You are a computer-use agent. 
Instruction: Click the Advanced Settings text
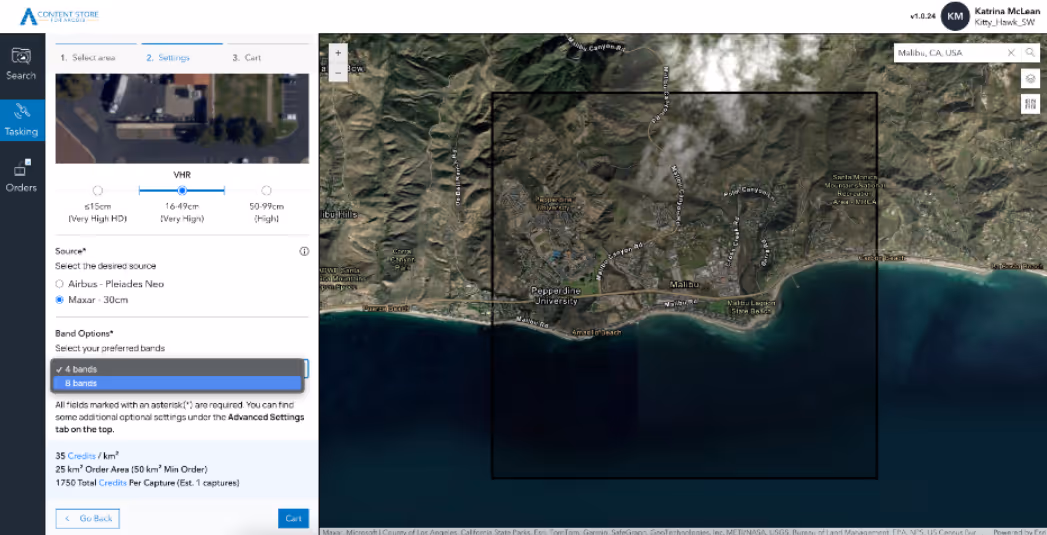point(266,417)
